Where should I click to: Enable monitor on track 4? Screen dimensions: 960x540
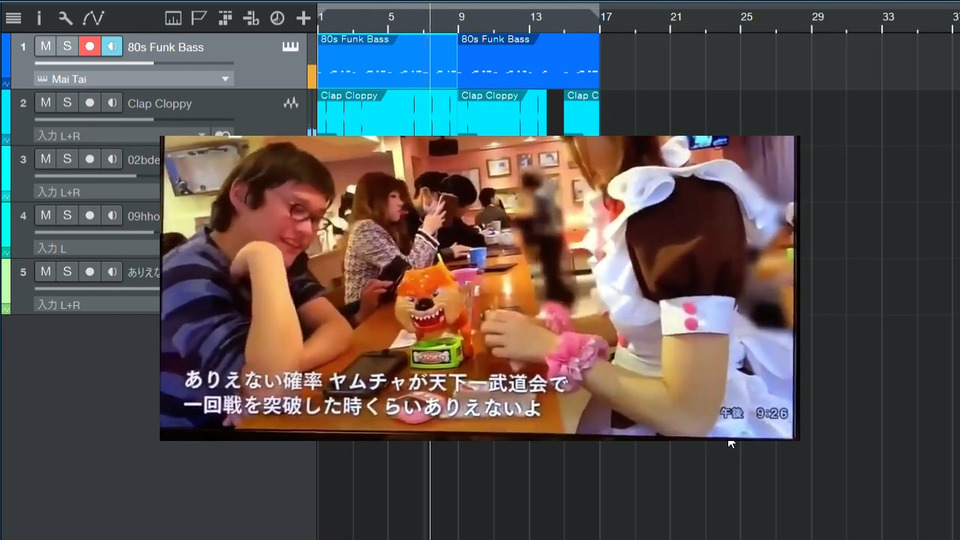coord(111,216)
